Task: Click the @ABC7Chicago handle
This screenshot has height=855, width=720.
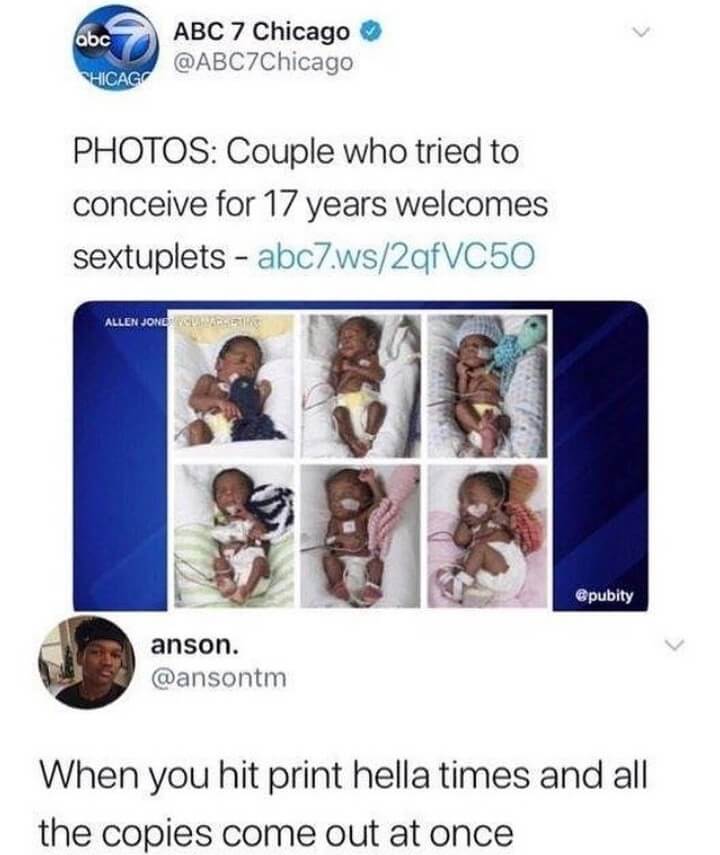Action: click(x=263, y=63)
